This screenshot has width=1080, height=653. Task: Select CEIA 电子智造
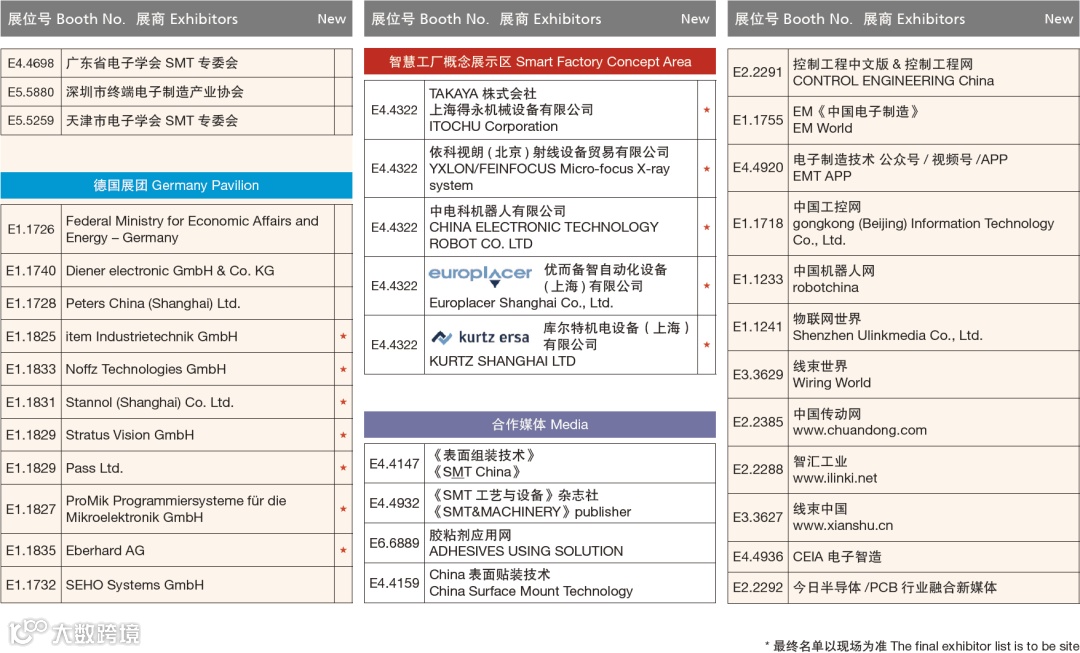point(837,557)
